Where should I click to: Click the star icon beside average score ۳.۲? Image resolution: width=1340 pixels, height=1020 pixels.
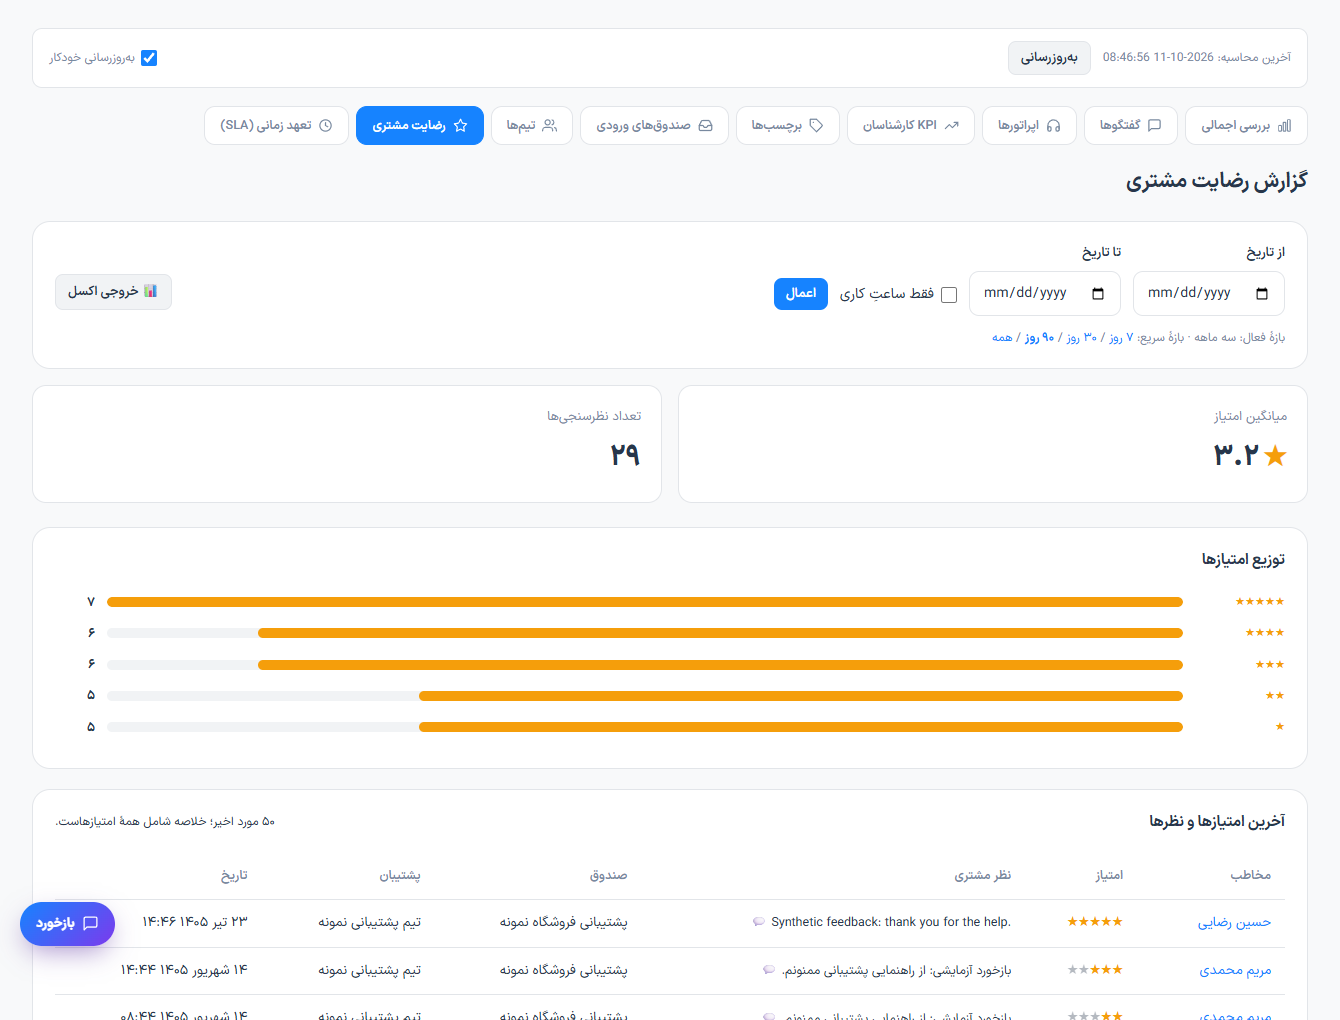[x=1275, y=456]
